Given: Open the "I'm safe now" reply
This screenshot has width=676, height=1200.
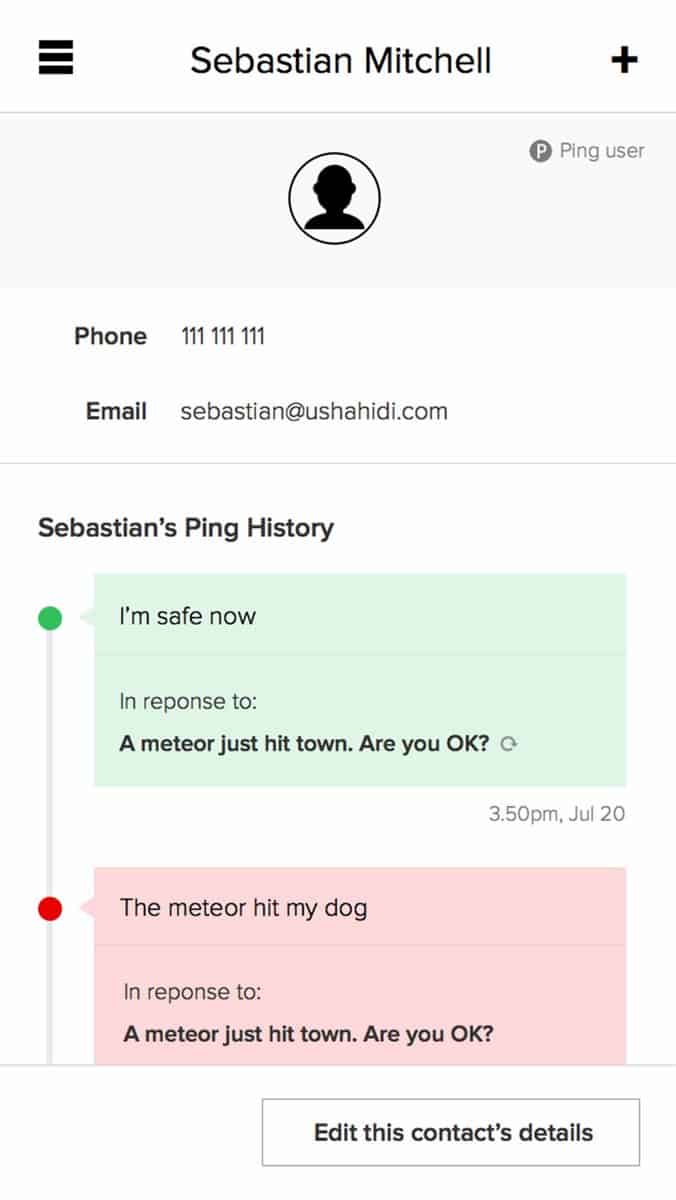Looking at the screenshot, I should click(x=188, y=616).
